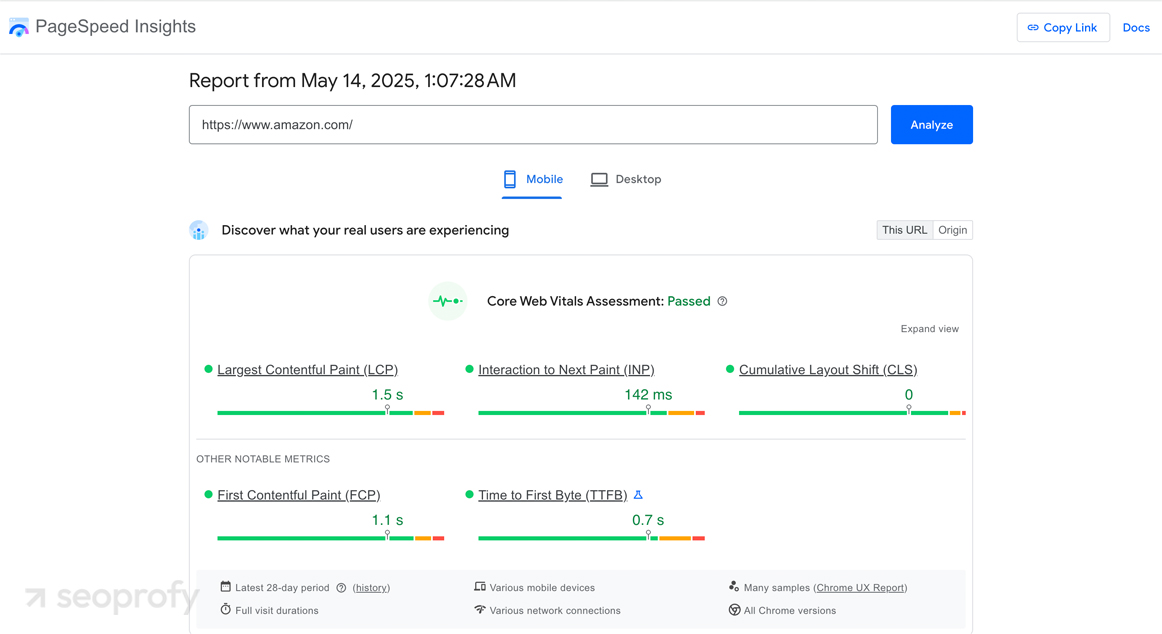Switch to the Mobile tab
Image resolution: width=1162 pixels, height=634 pixels.
(x=532, y=180)
